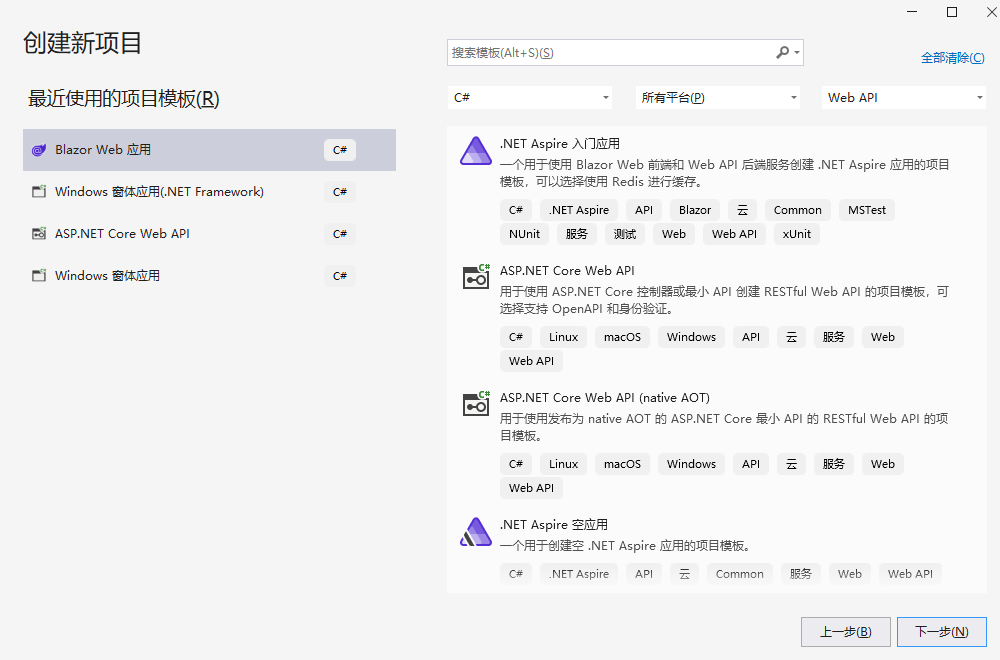Click the NUnit tag on .NET Aspire 入门应用
The image size is (1000, 660).
524,234
